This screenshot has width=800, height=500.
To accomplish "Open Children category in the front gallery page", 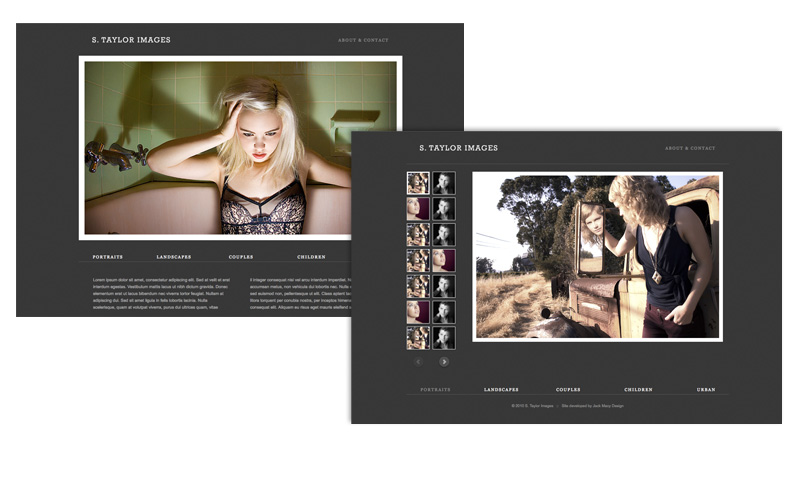I will (638, 389).
